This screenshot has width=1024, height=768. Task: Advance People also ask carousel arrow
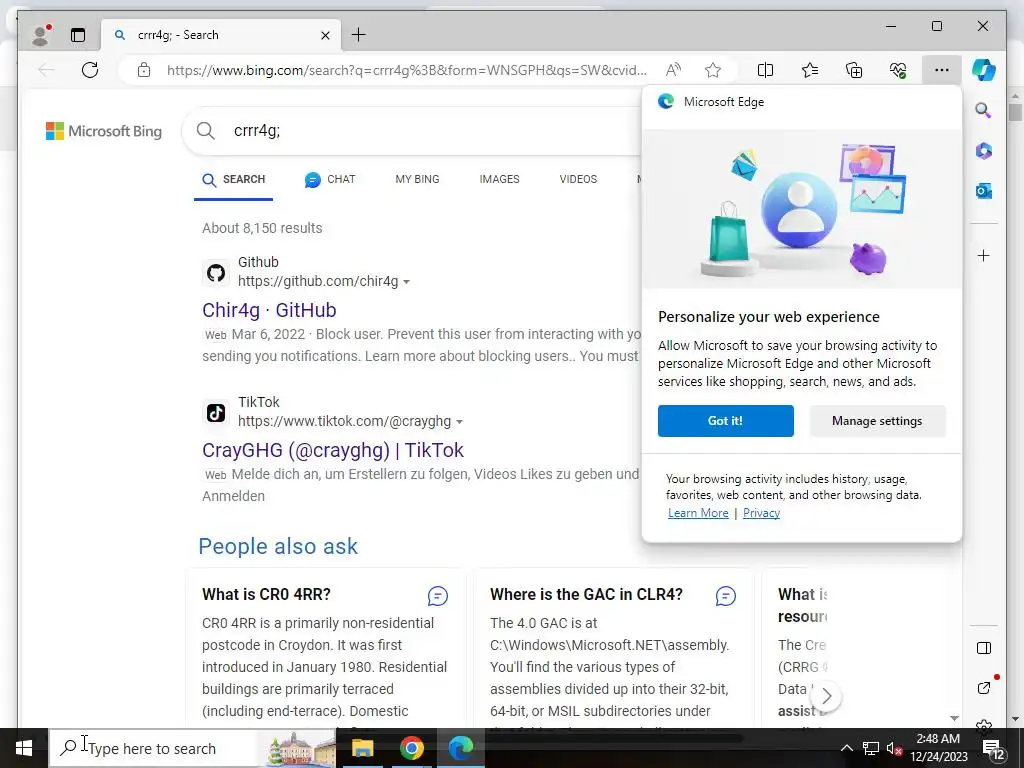pos(827,696)
